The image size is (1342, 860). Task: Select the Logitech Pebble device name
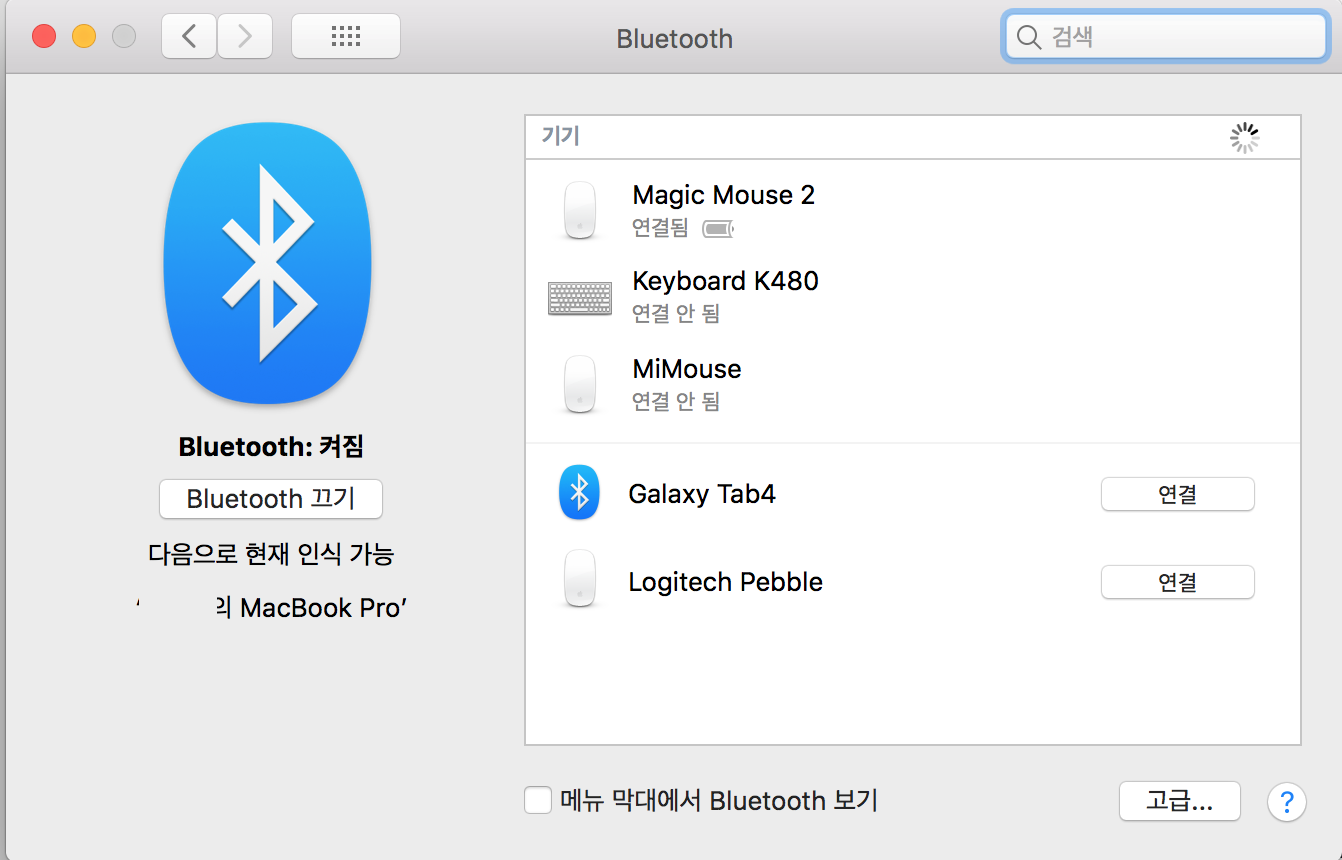tap(726, 582)
